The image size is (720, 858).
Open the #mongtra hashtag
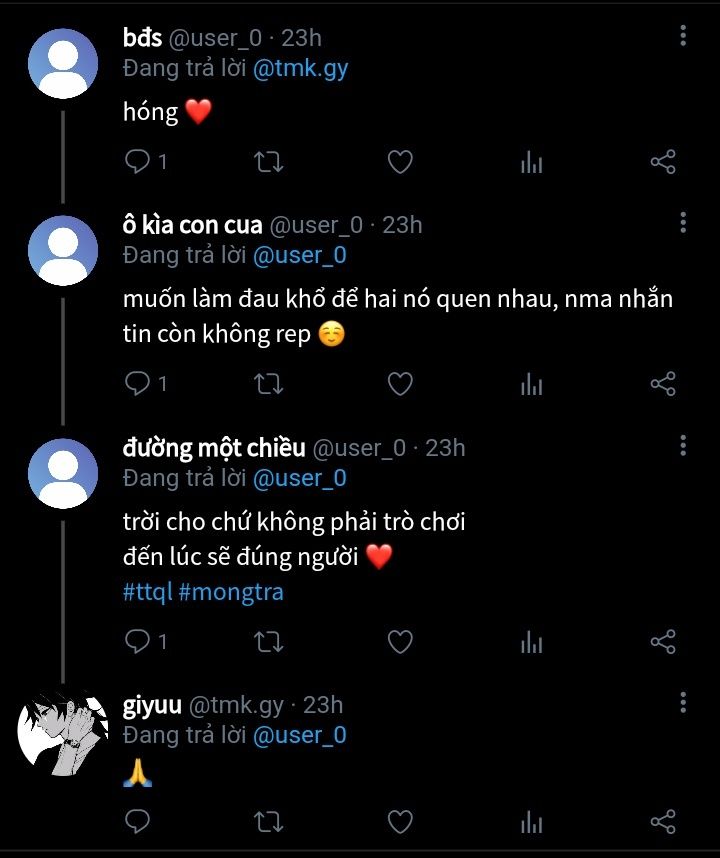(231, 592)
